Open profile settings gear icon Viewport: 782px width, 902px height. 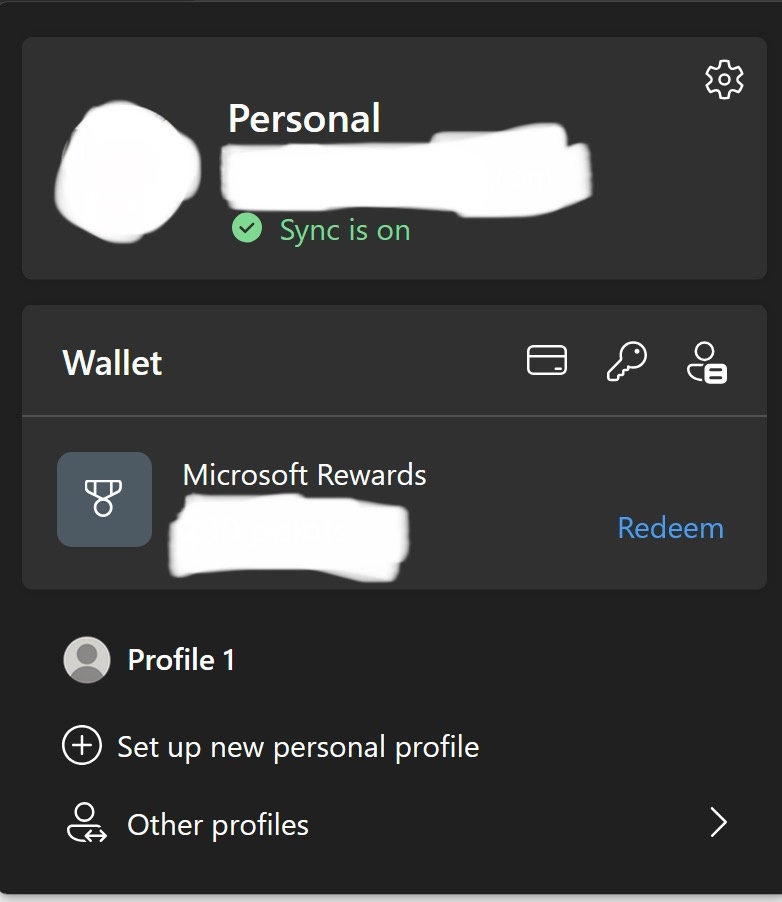(x=724, y=79)
